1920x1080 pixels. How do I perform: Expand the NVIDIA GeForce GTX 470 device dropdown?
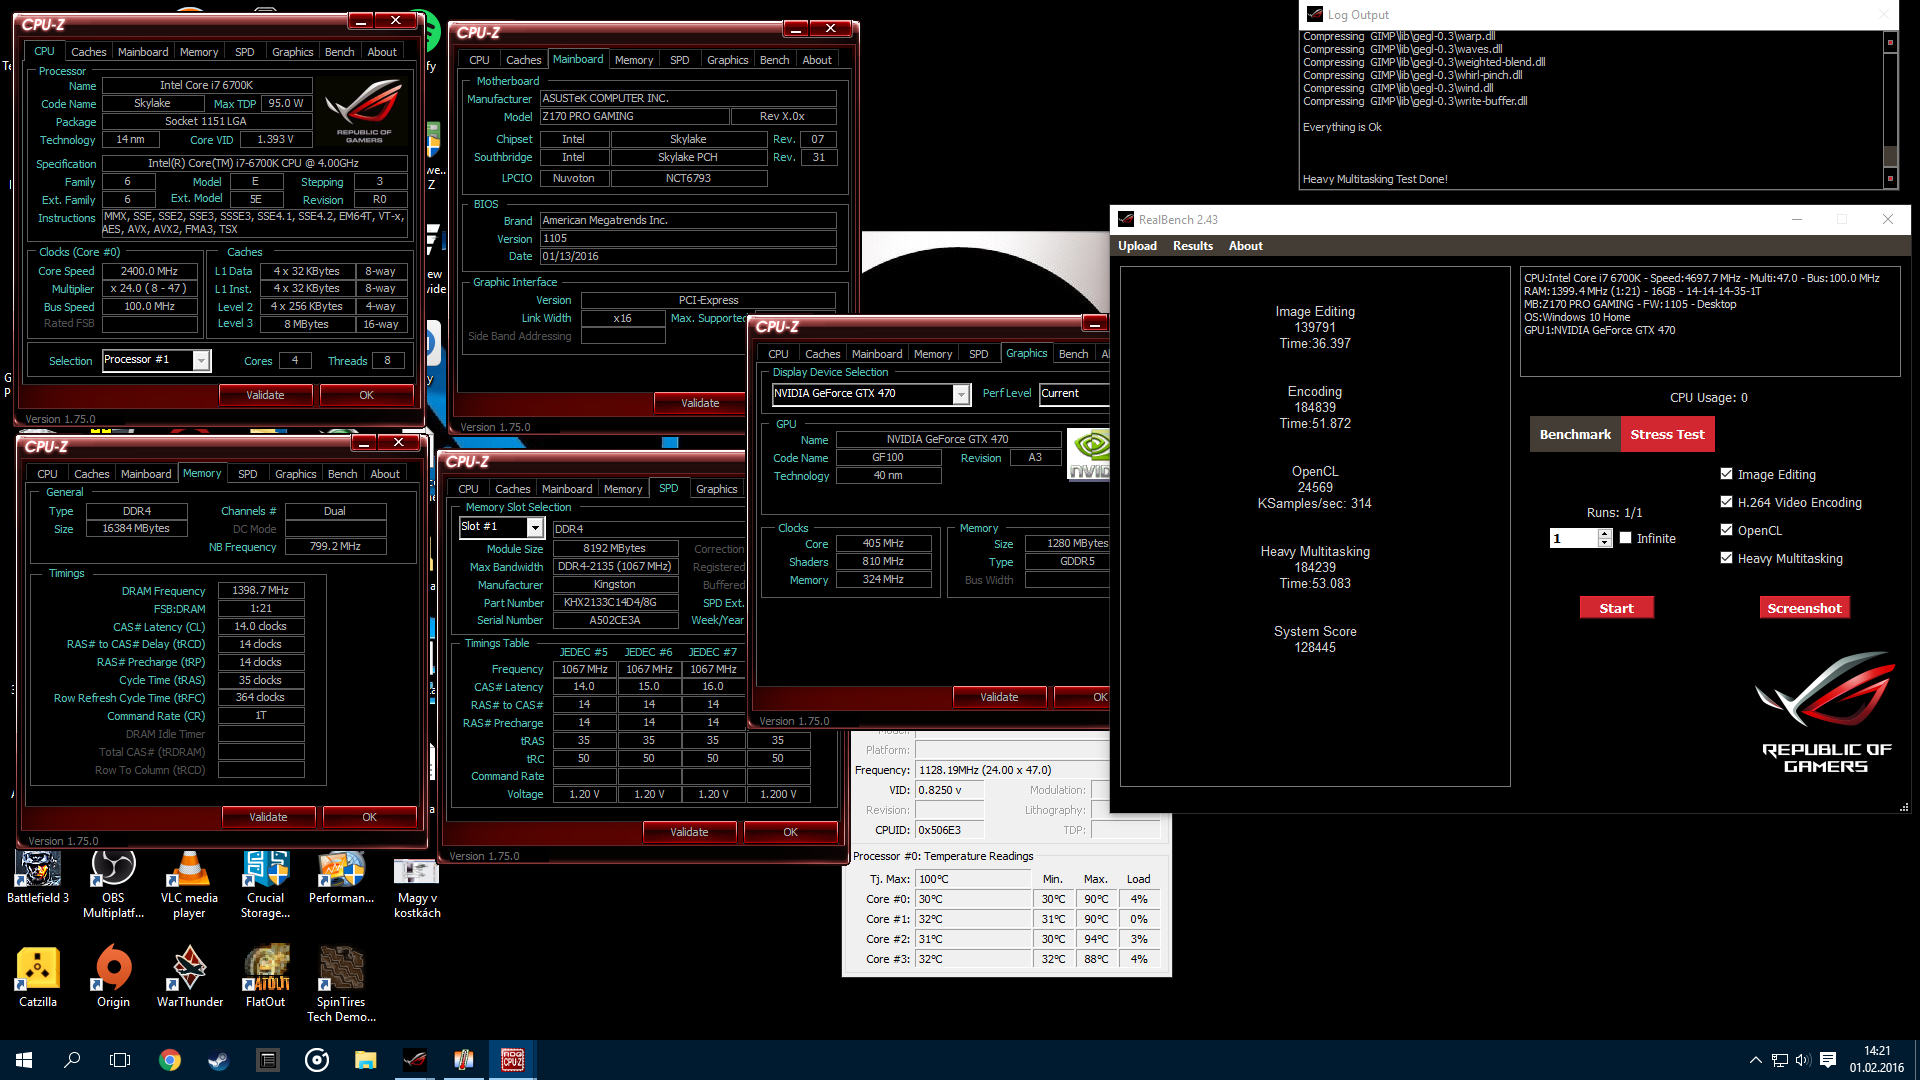pyautogui.click(x=960, y=394)
